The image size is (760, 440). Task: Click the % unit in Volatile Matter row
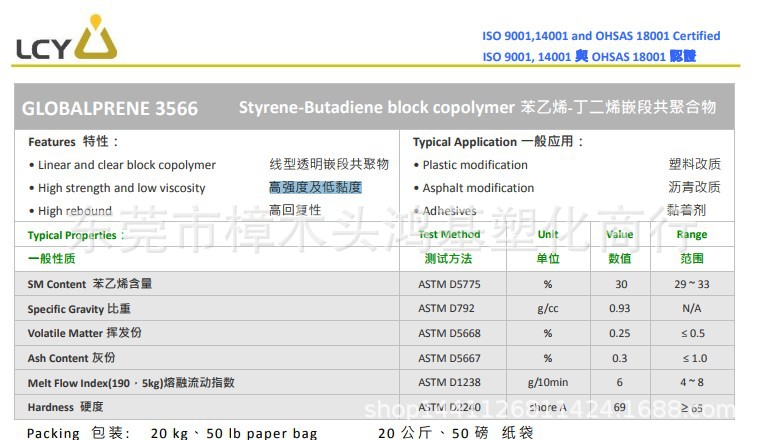(x=548, y=333)
